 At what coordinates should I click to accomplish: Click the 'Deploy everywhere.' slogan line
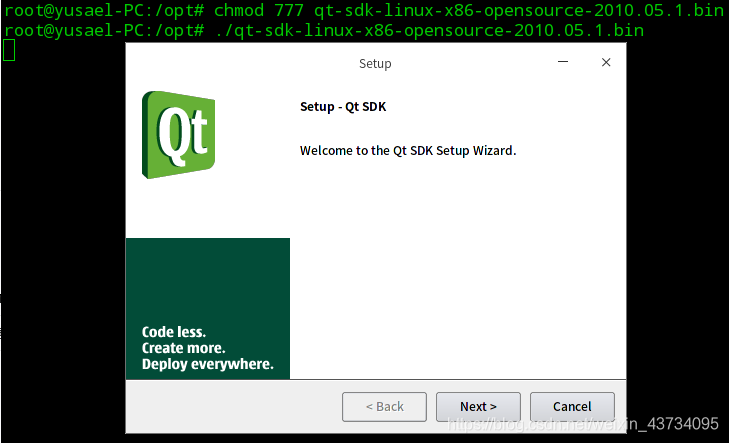pos(207,364)
